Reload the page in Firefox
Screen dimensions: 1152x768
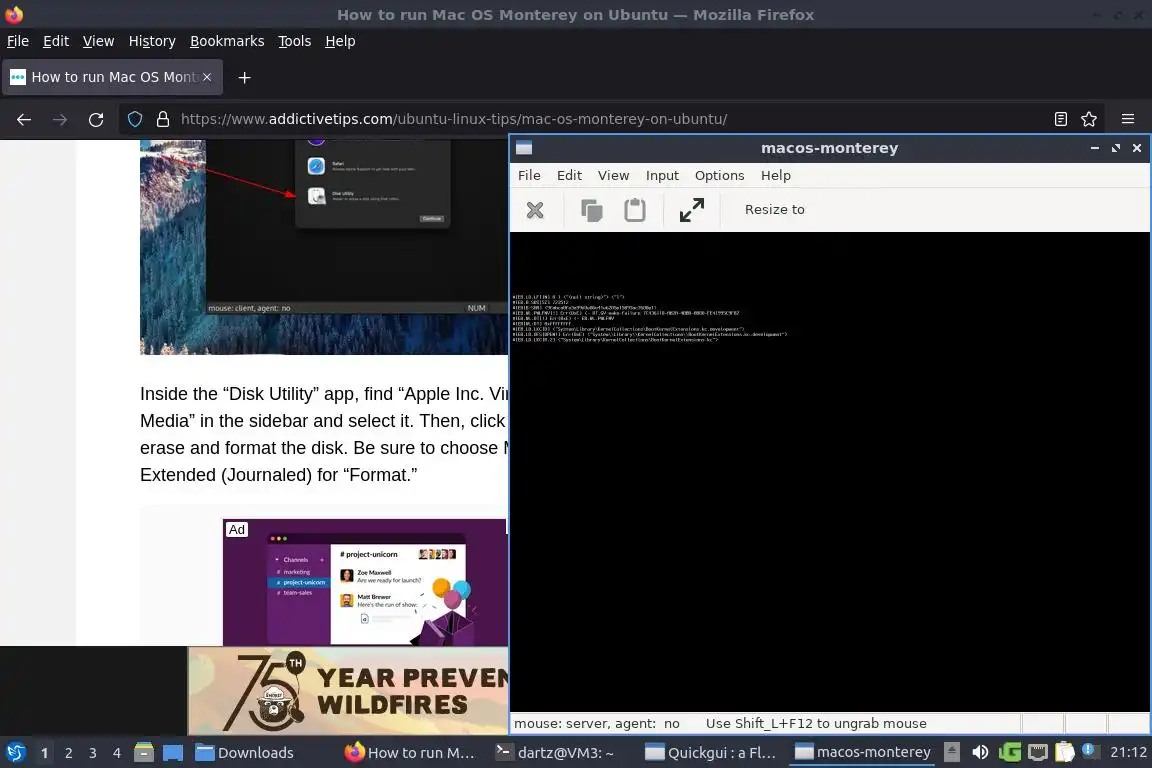tap(96, 119)
